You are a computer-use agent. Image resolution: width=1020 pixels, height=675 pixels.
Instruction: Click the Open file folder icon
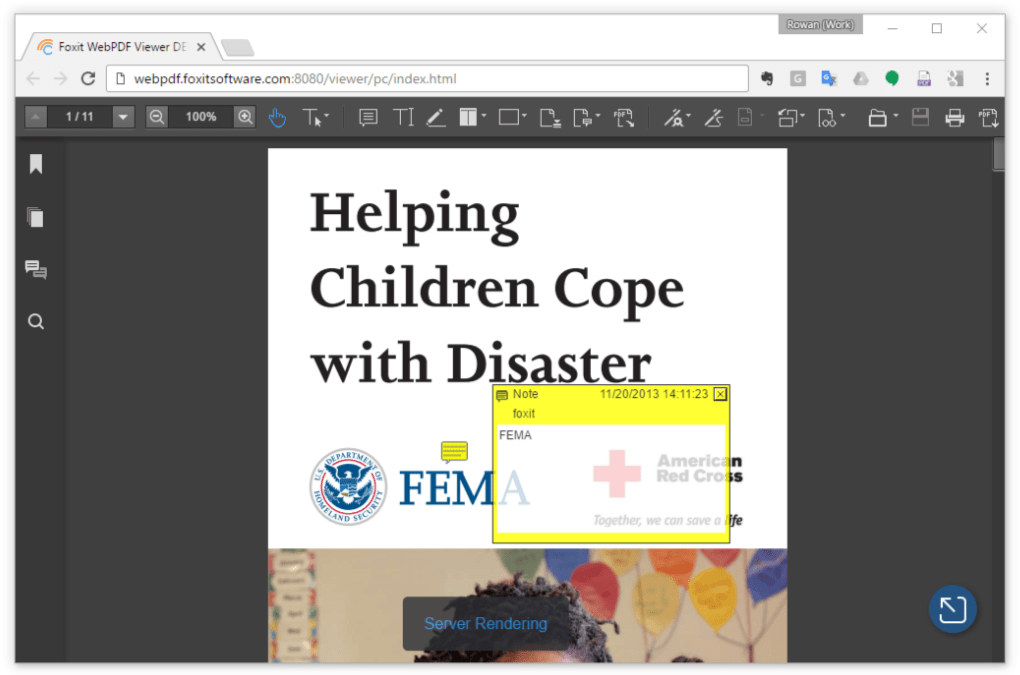(x=877, y=118)
